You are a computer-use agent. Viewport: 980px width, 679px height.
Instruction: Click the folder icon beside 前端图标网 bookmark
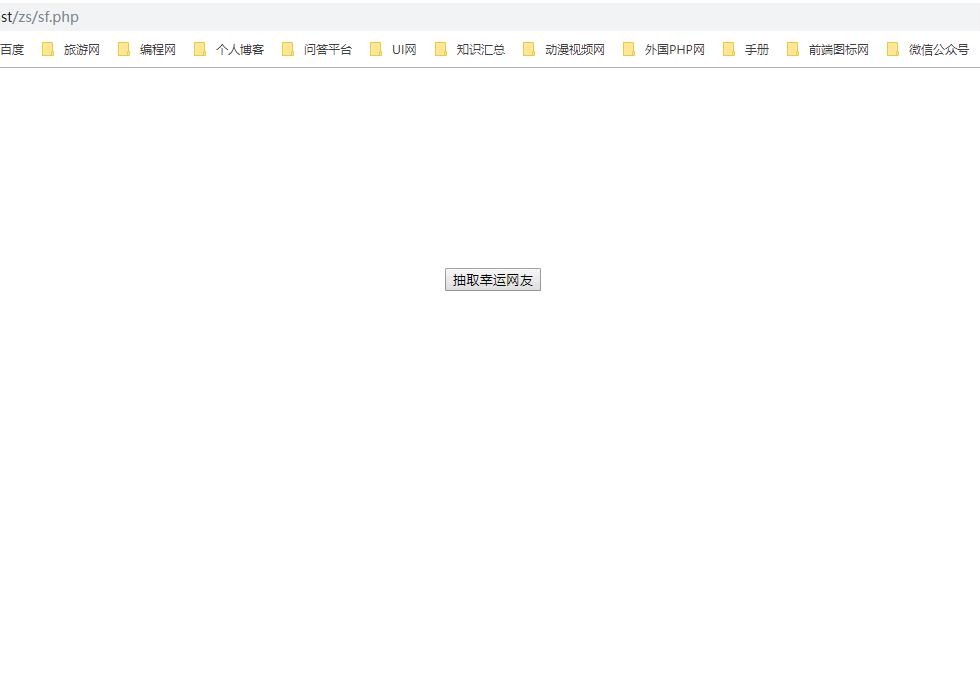[792, 48]
